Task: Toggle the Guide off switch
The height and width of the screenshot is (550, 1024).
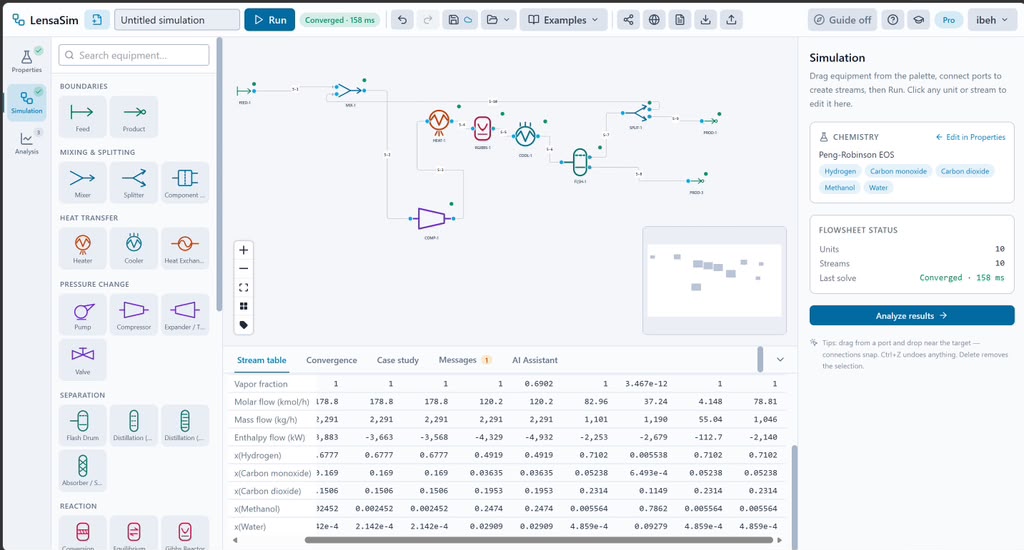Action: click(842, 20)
